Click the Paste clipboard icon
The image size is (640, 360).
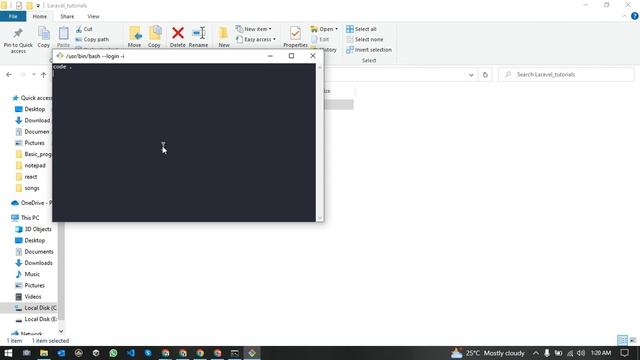[63, 33]
